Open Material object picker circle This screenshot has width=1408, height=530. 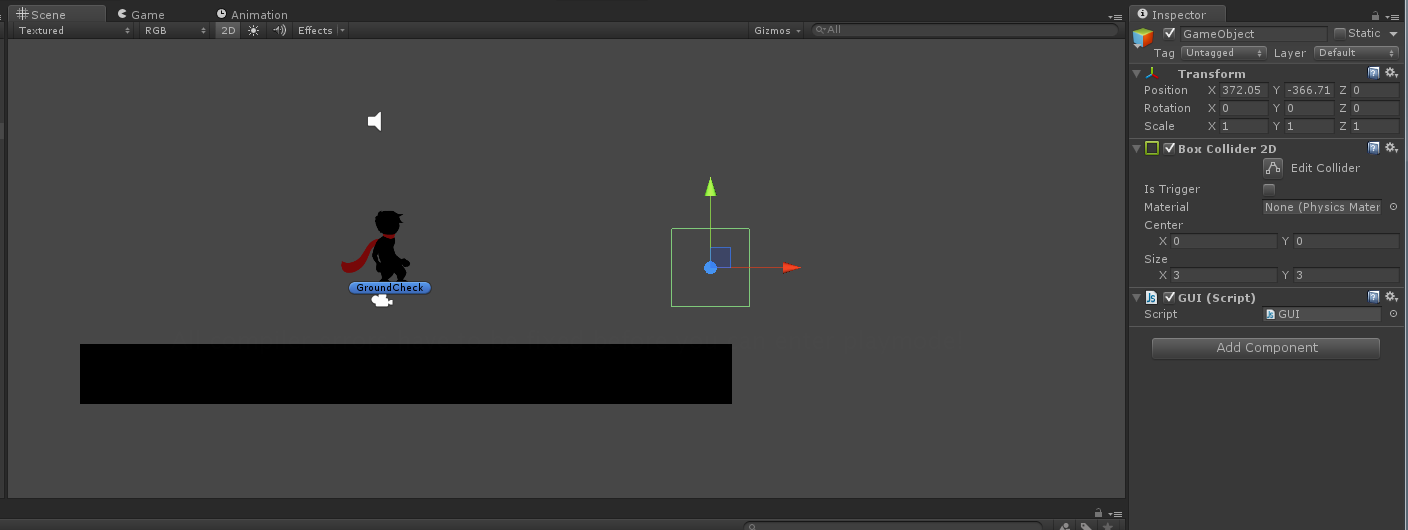pyautogui.click(x=1393, y=207)
